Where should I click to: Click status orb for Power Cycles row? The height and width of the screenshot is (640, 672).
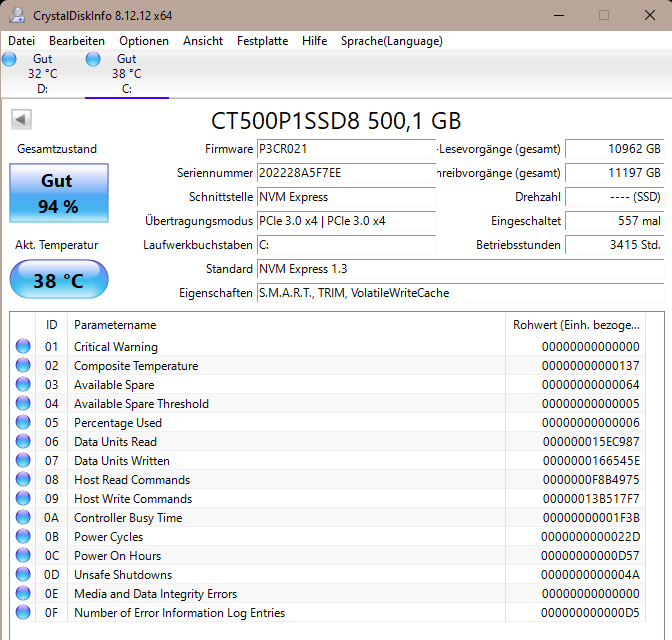(23, 536)
